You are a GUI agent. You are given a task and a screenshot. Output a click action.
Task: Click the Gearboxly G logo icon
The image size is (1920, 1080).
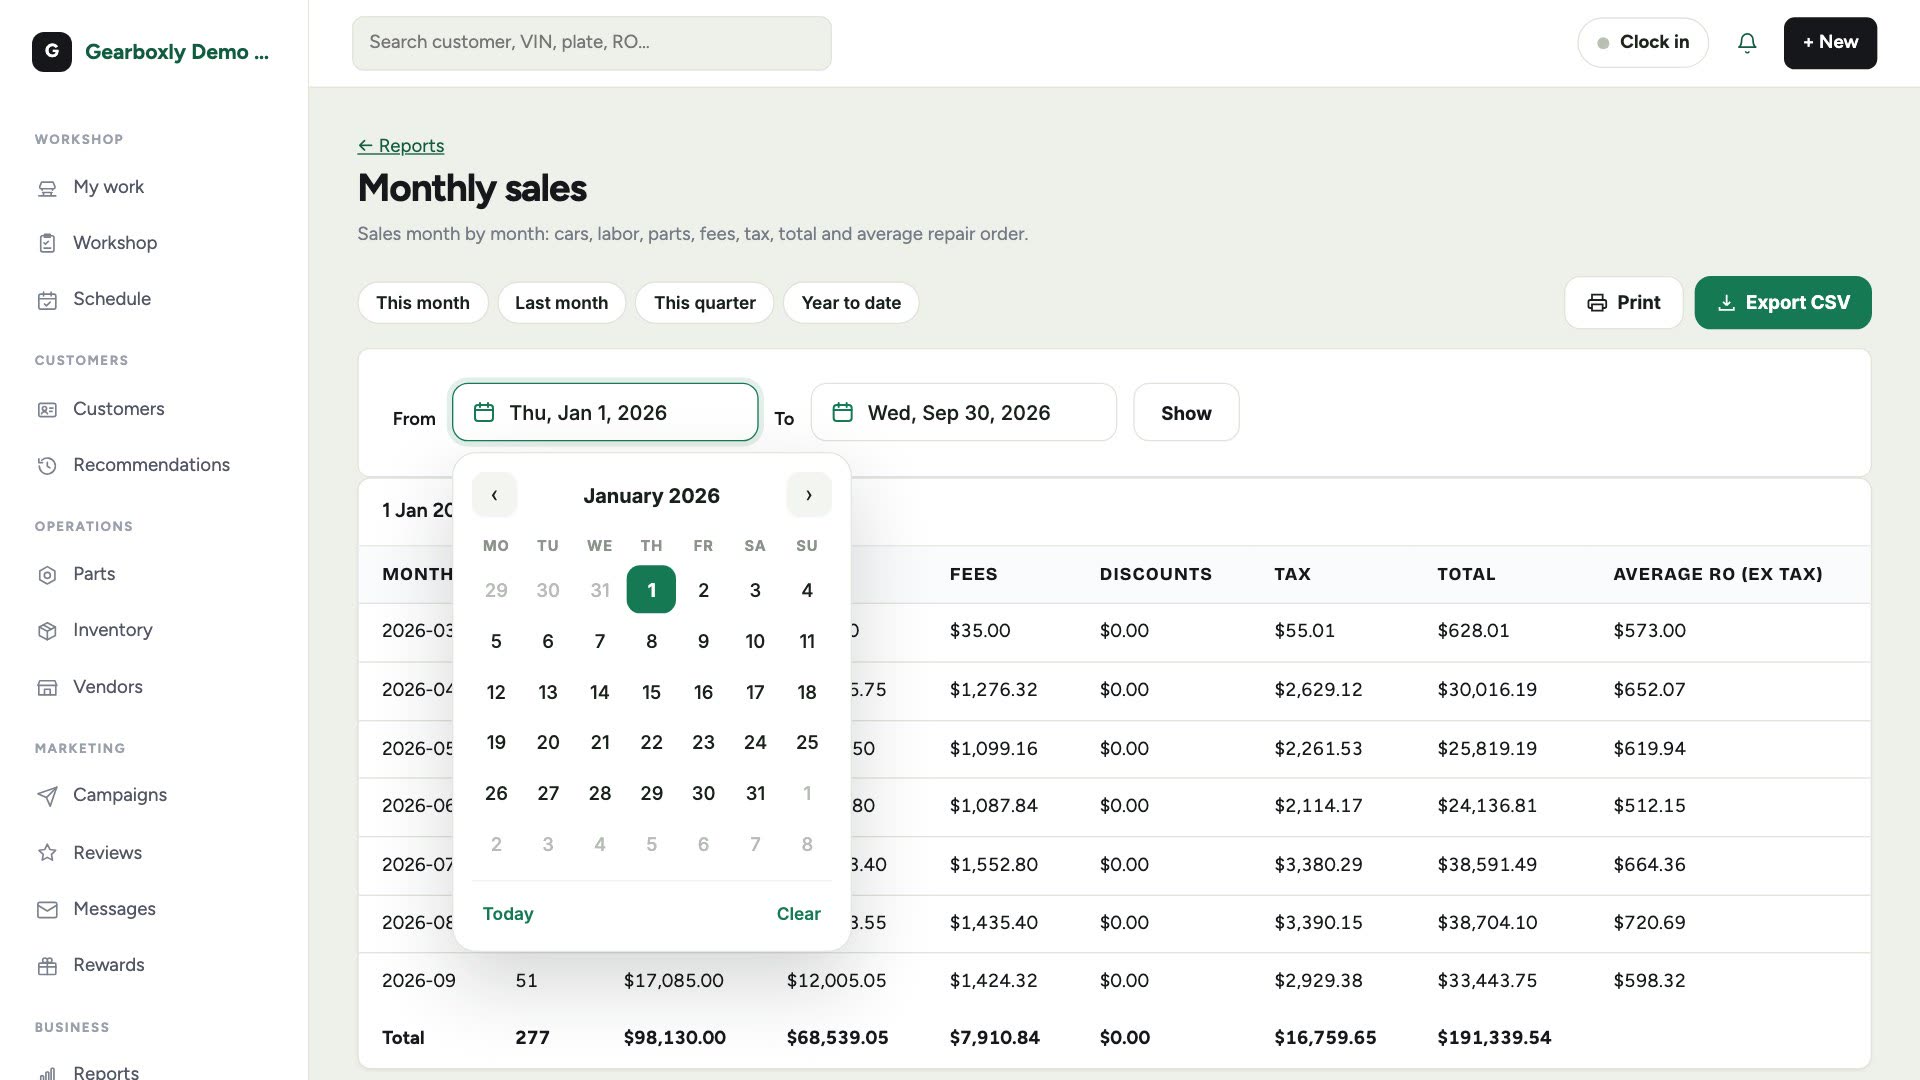pyautogui.click(x=52, y=51)
